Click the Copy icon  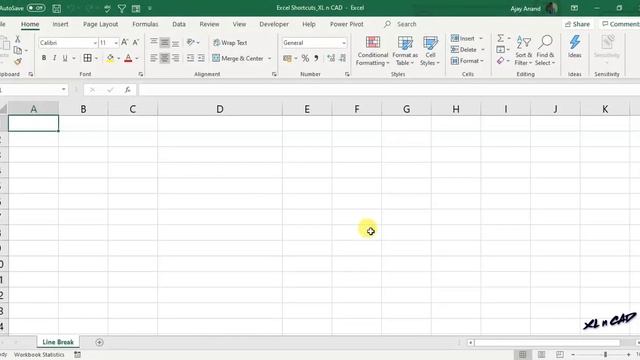[18, 50]
